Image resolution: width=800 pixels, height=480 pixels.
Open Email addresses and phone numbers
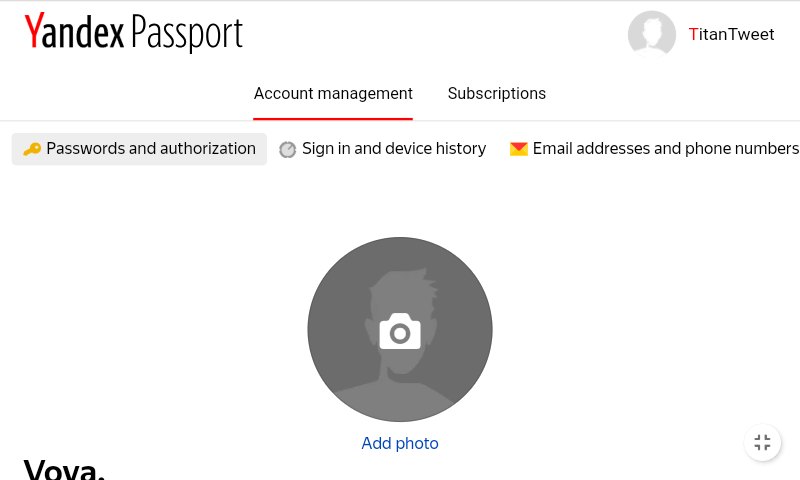click(x=665, y=149)
